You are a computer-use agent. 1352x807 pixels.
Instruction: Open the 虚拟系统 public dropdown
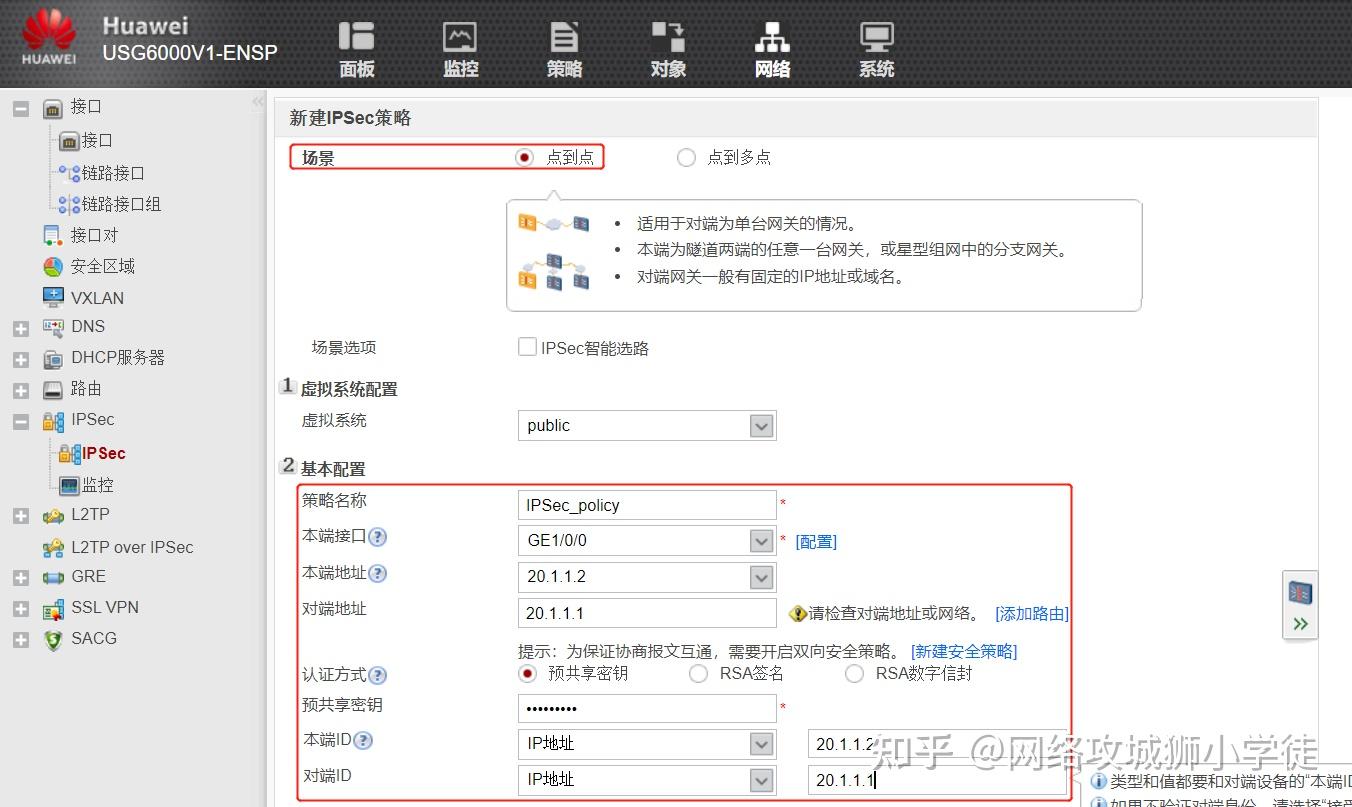coord(763,425)
